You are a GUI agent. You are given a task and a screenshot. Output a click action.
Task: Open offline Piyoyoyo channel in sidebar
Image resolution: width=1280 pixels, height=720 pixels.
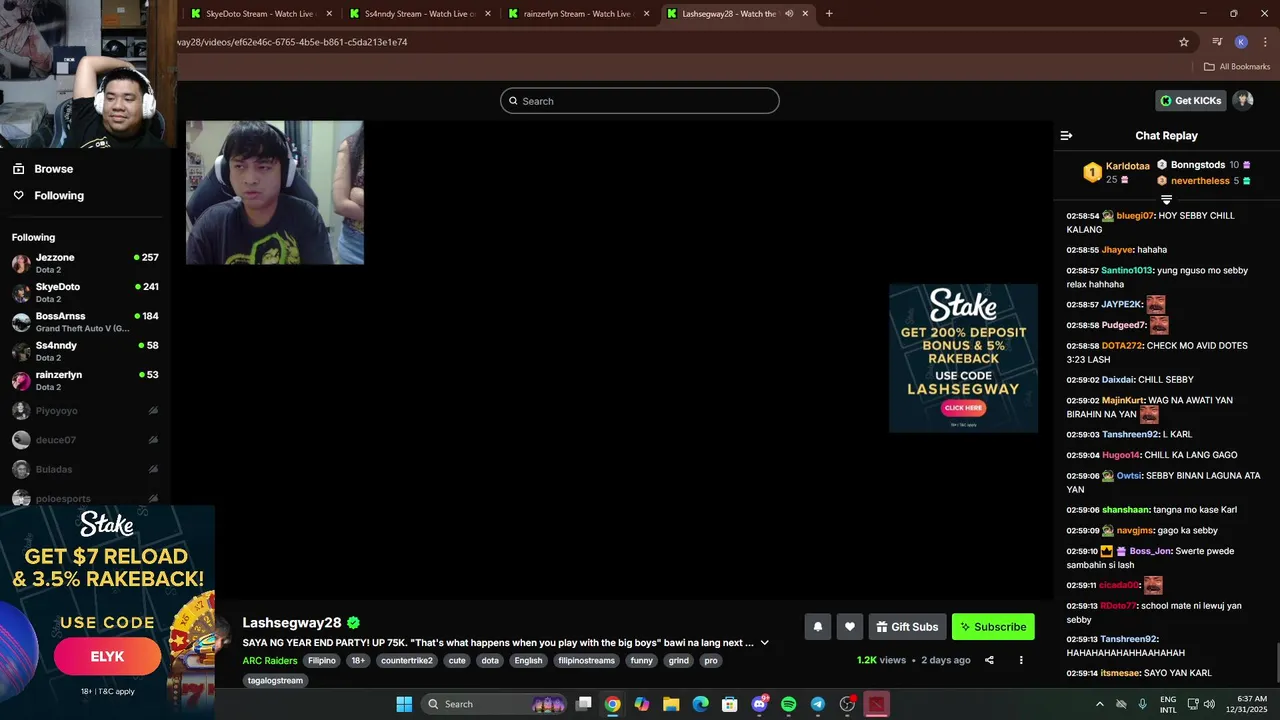point(85,410)
